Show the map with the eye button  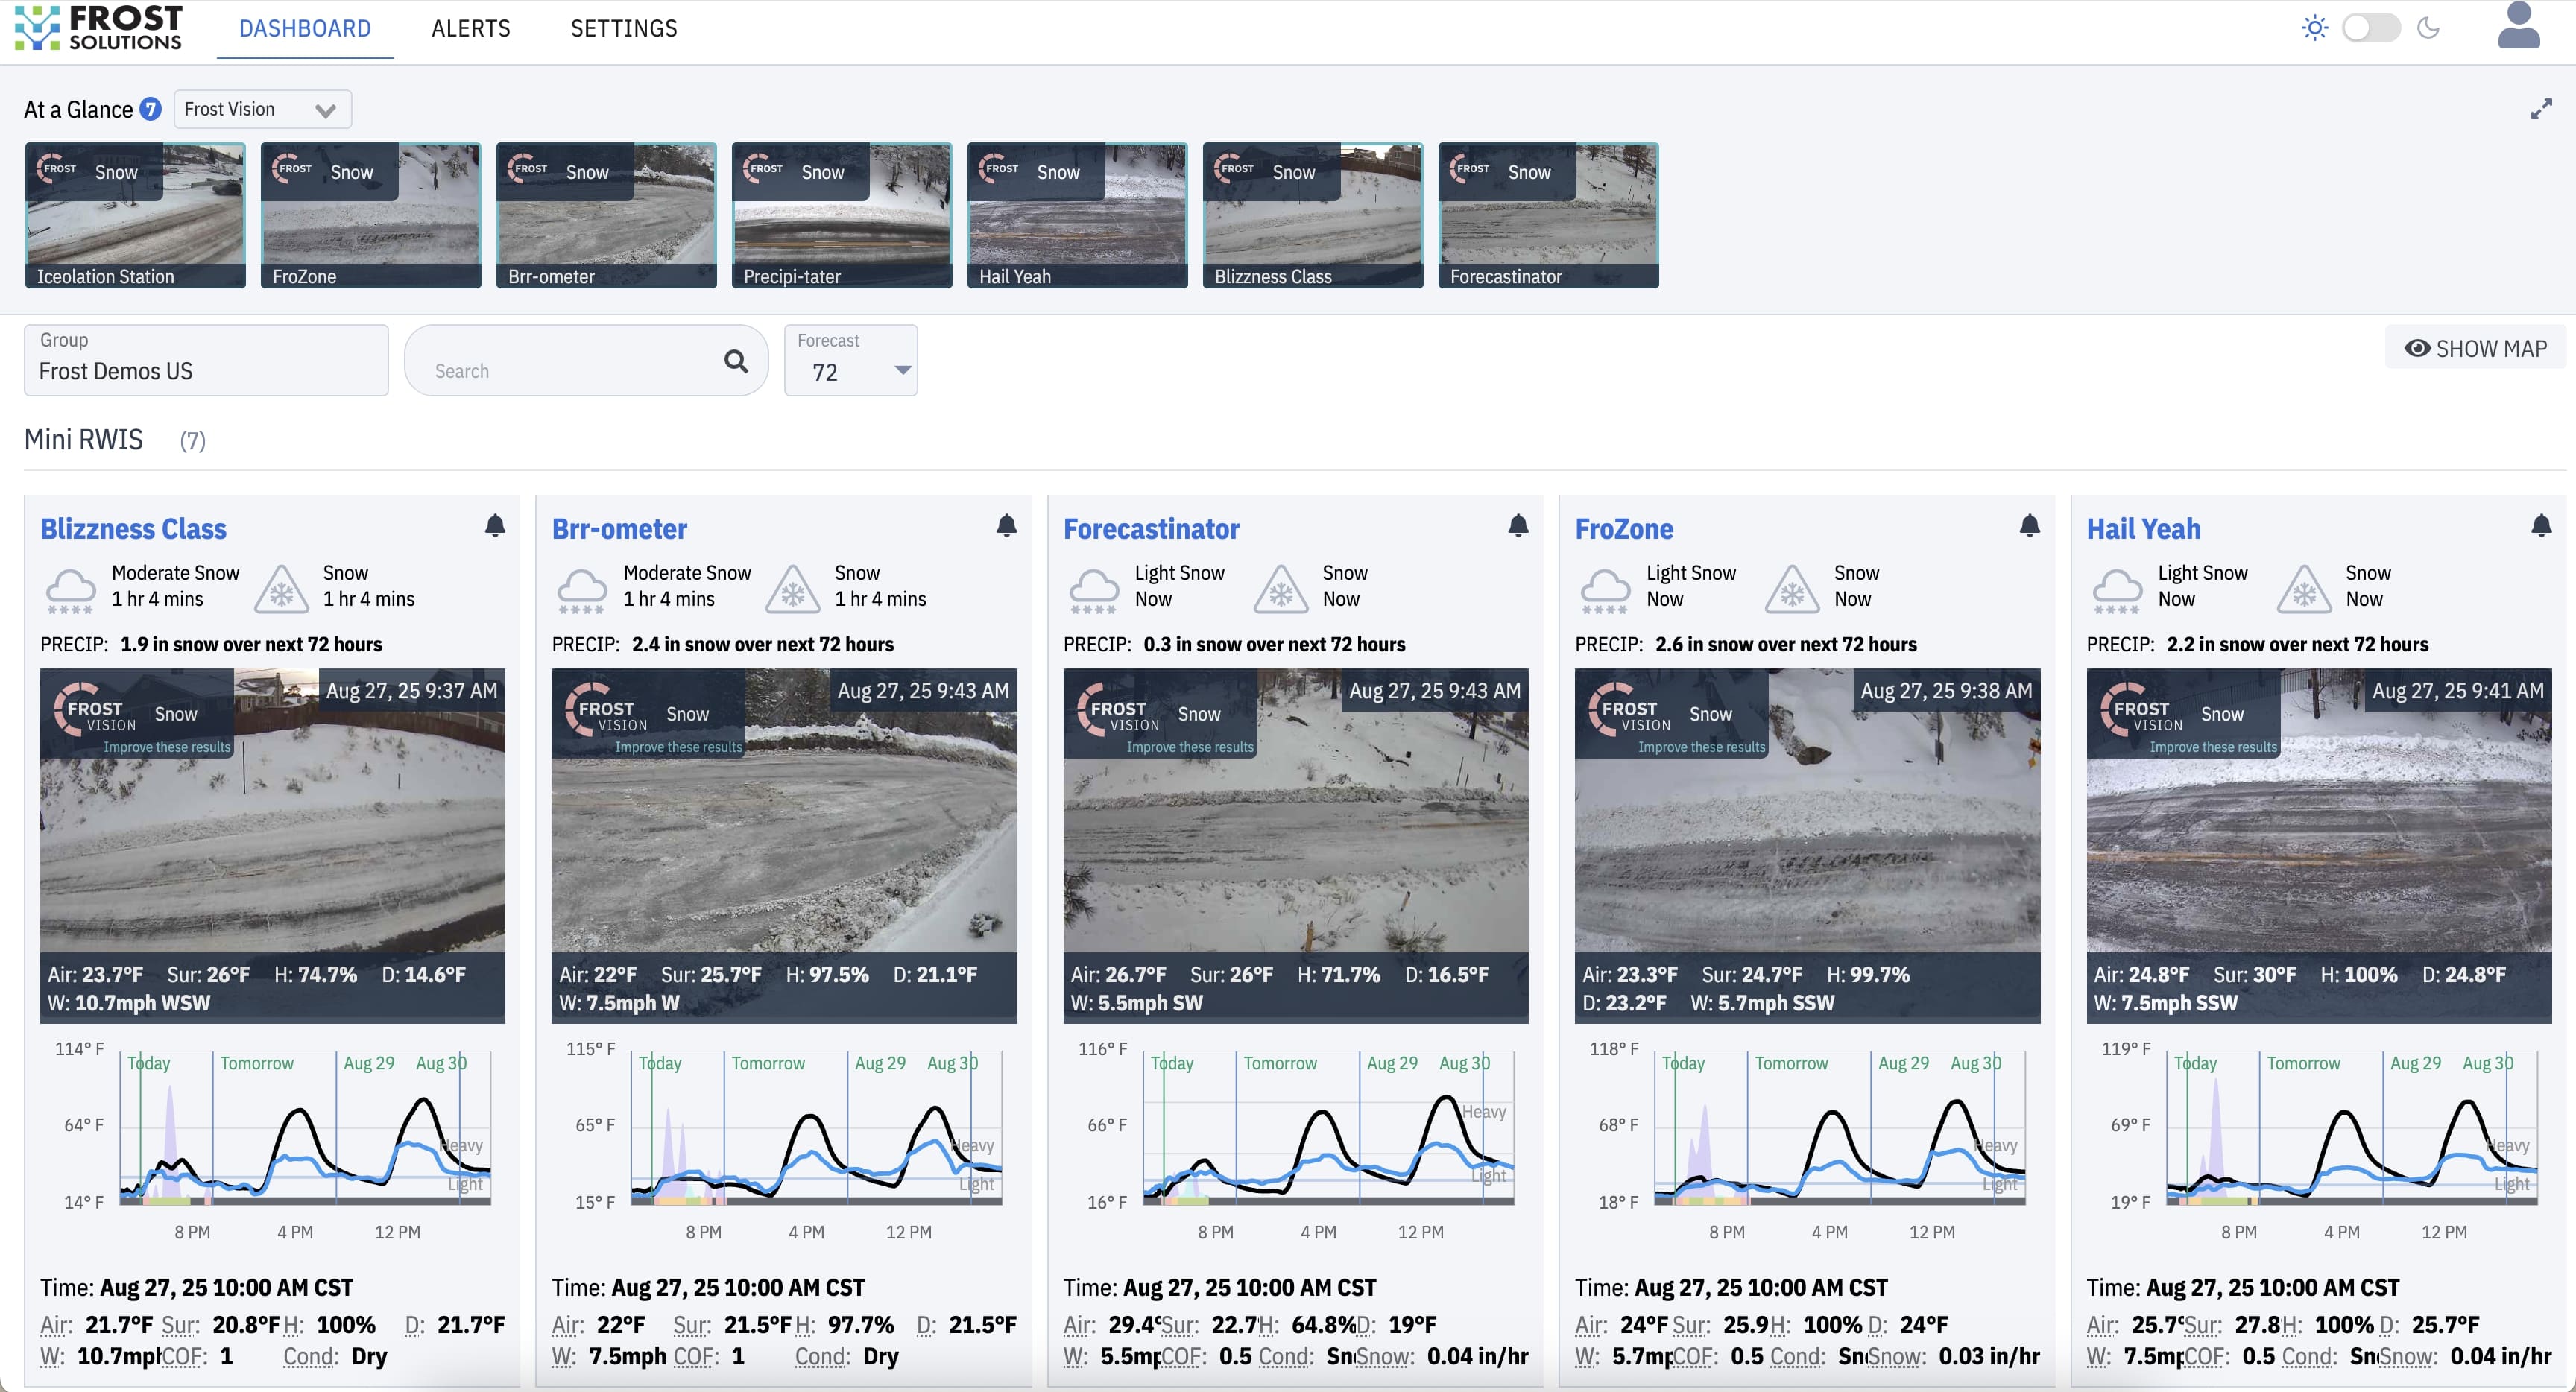tap(2475, 348)
